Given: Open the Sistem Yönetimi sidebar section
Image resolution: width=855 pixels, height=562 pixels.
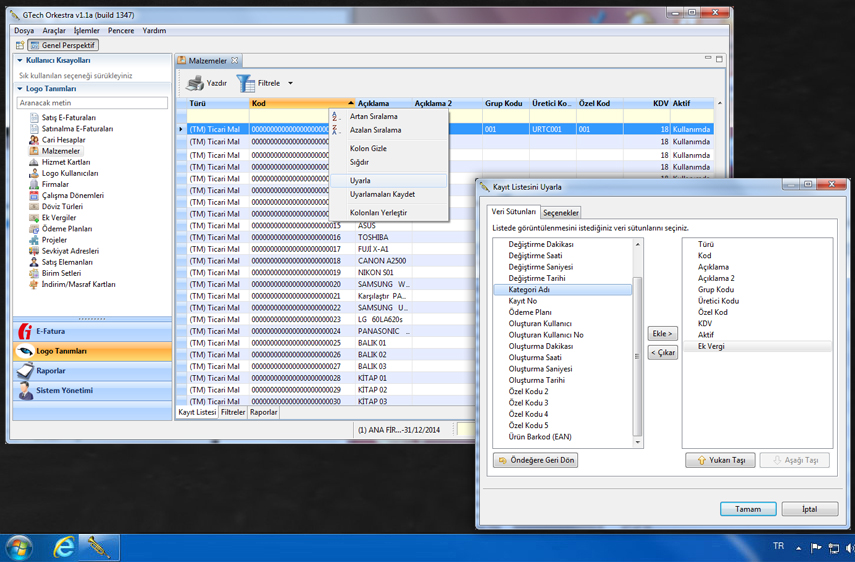Looking at the screenshot, I should (x=64, y=391).
